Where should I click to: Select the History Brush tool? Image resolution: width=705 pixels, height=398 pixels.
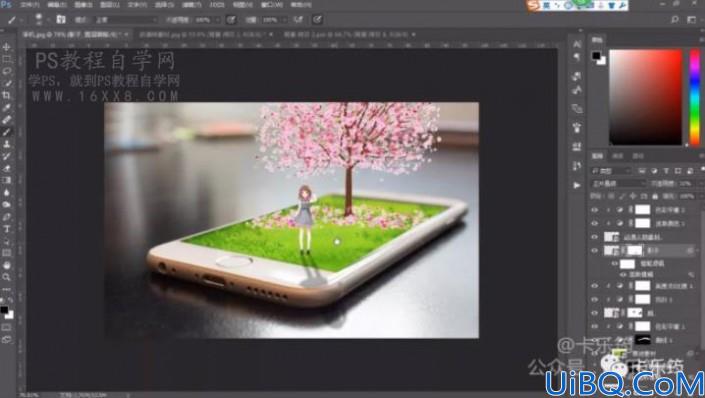tap(6, 156)
